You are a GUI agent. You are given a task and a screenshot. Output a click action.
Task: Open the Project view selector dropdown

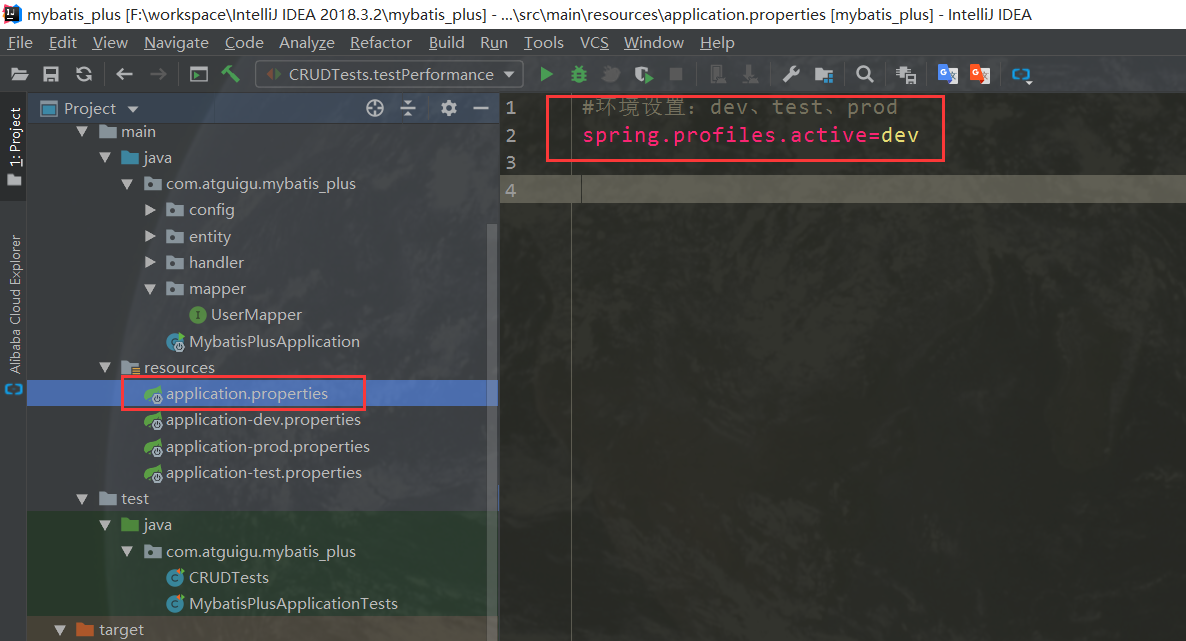[90, 109]
